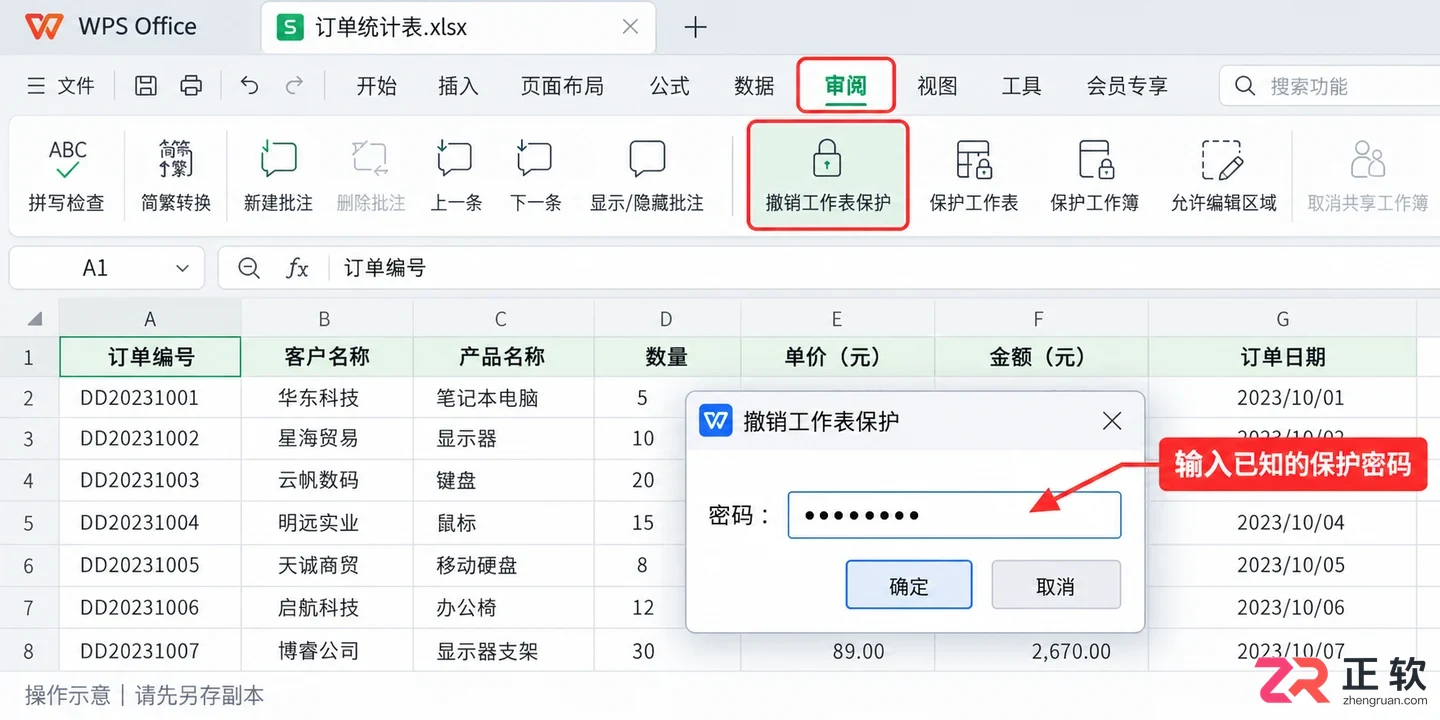
Task: Select cell containing 显示器支架
Action: point(503,651)
